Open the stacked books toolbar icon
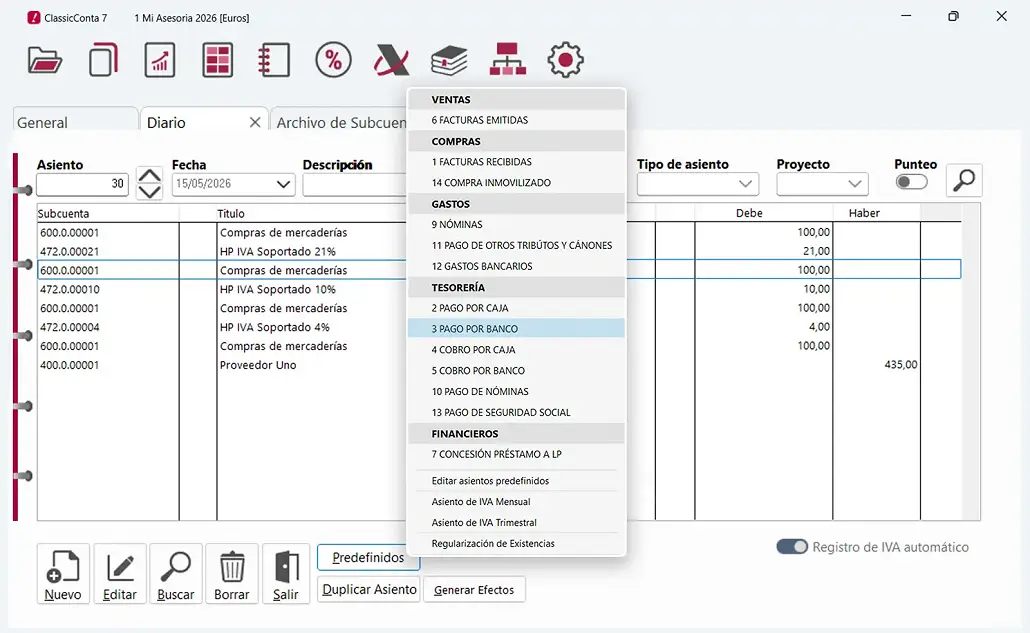The height and width of the screenshot is (633, 1030). pyautogui.click(x=449, y=60)
